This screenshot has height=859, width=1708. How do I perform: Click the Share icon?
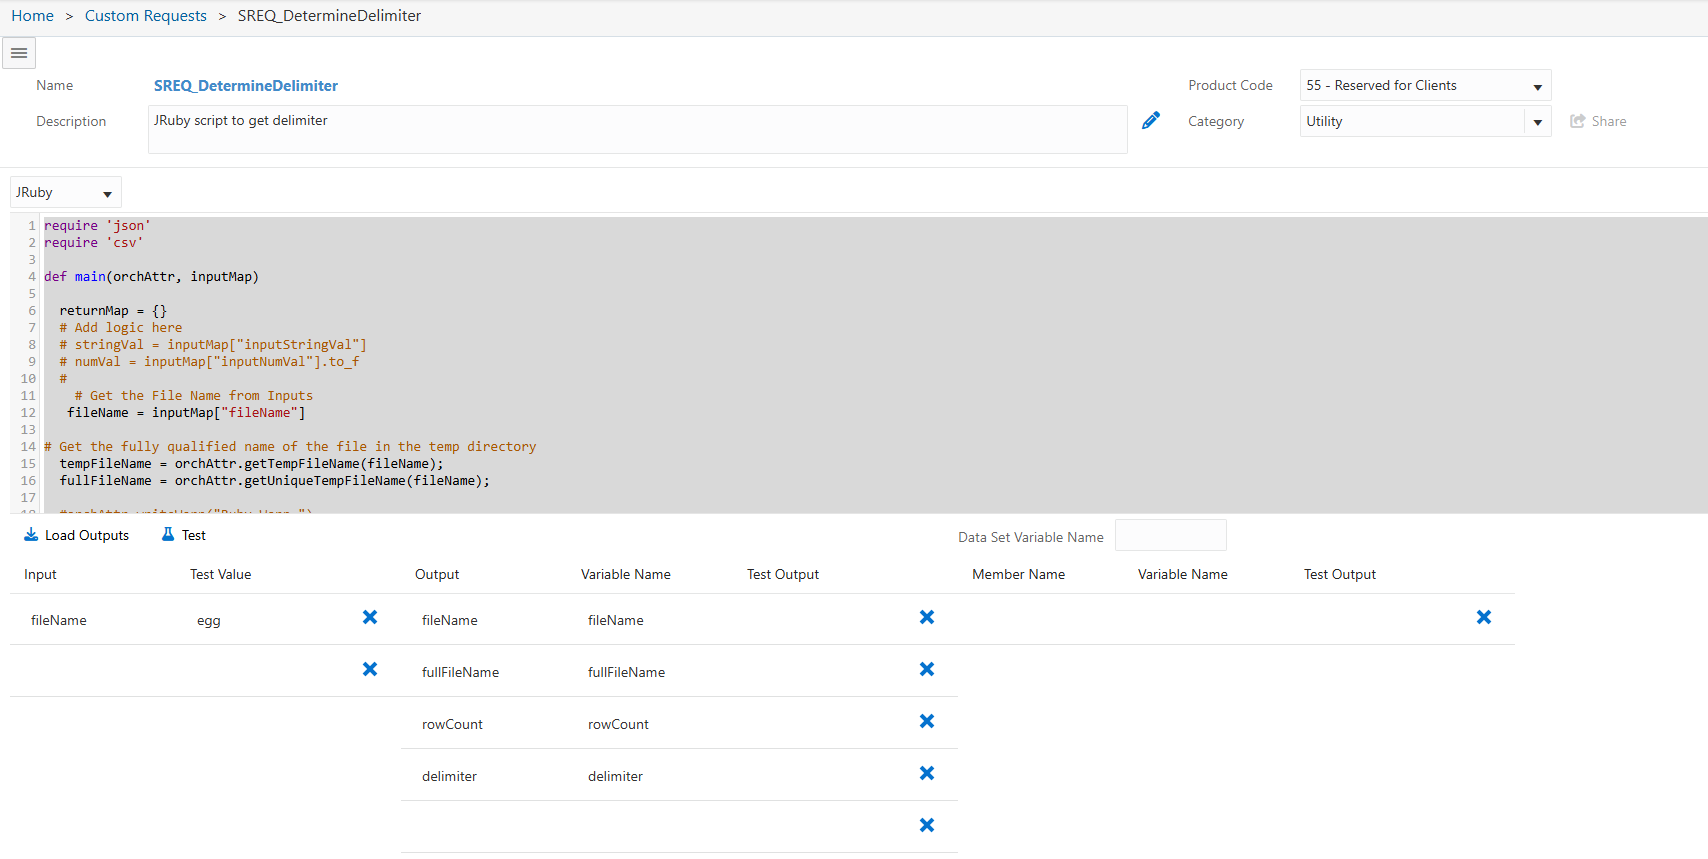[1578, 121]
